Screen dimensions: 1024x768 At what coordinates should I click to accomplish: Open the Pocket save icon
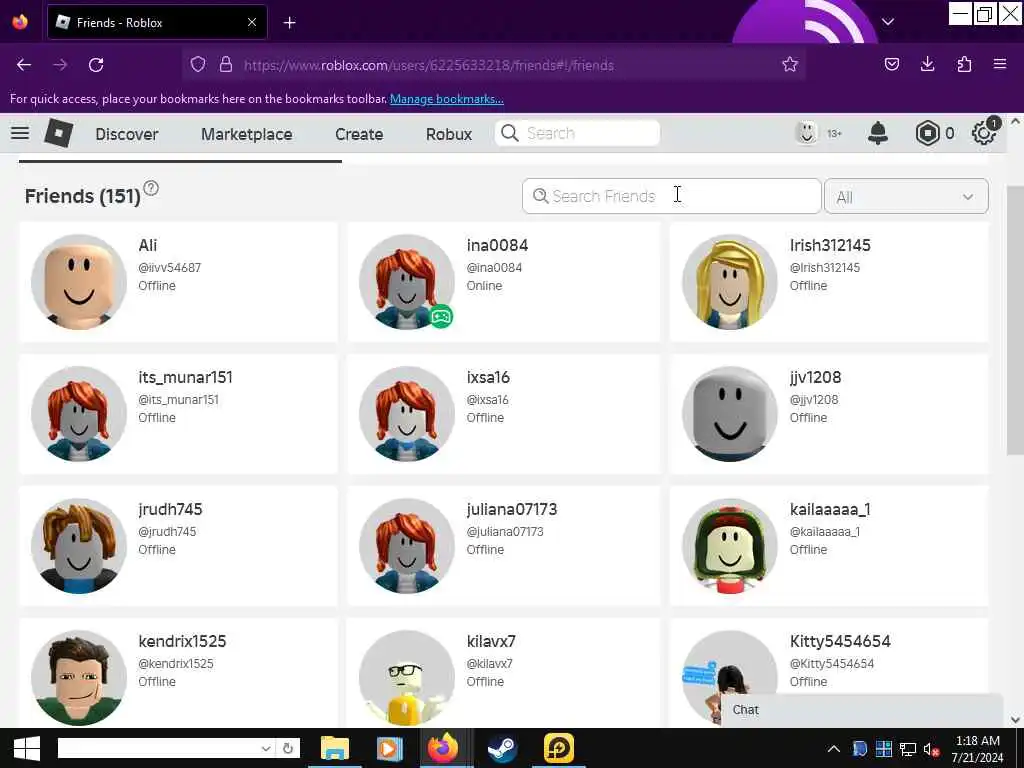(x=891, y=64)
